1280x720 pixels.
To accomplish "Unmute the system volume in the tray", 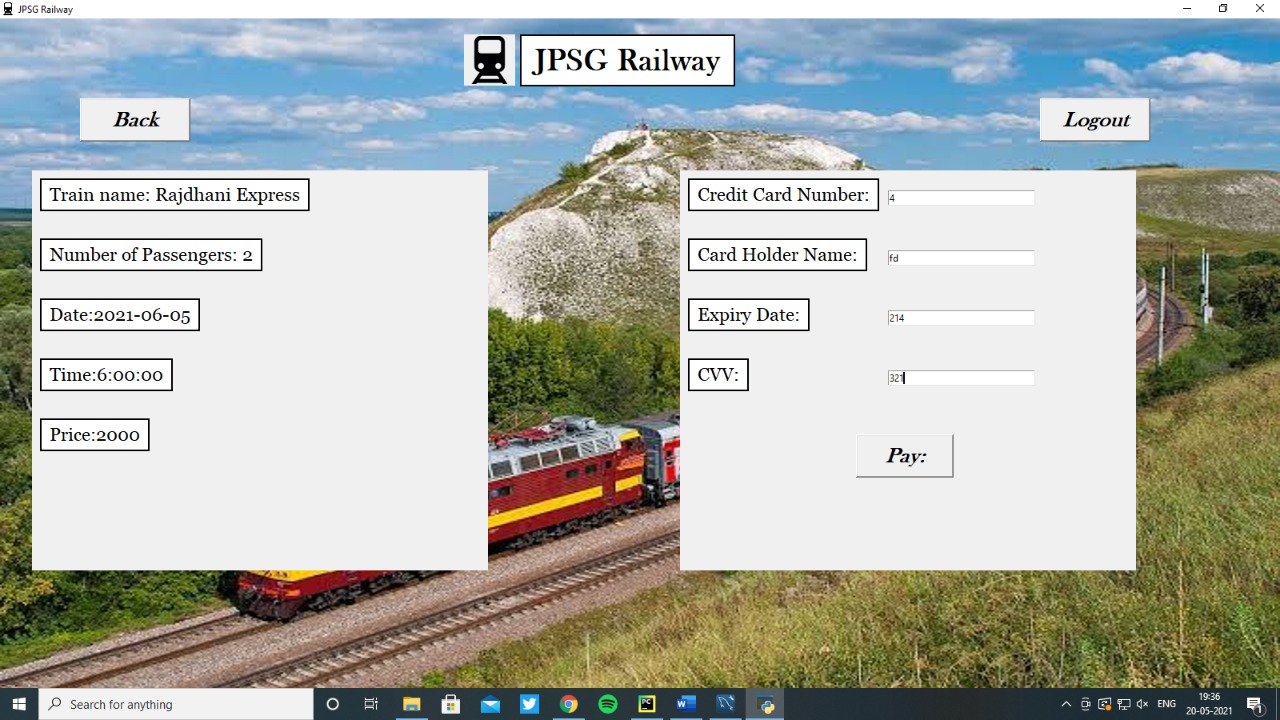I will [1142, 703].
